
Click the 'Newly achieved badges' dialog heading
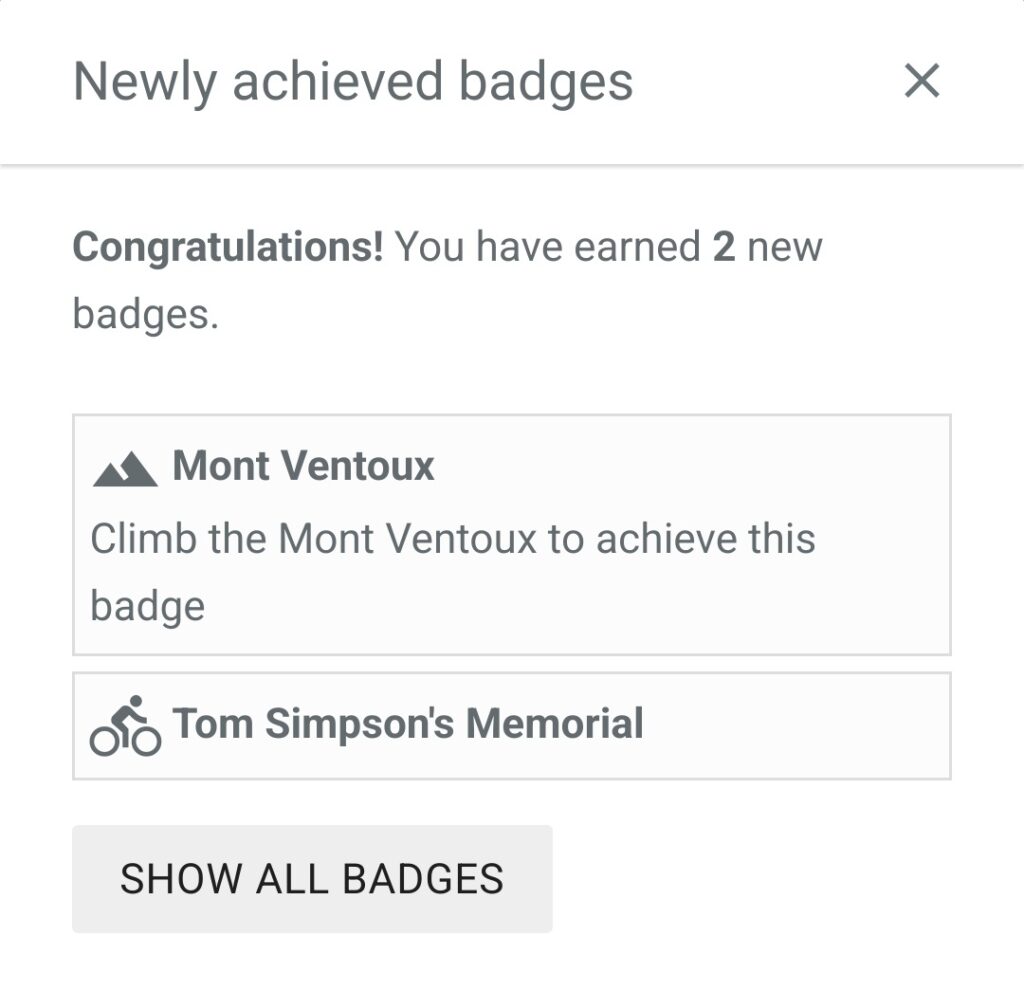click(353, 82)
